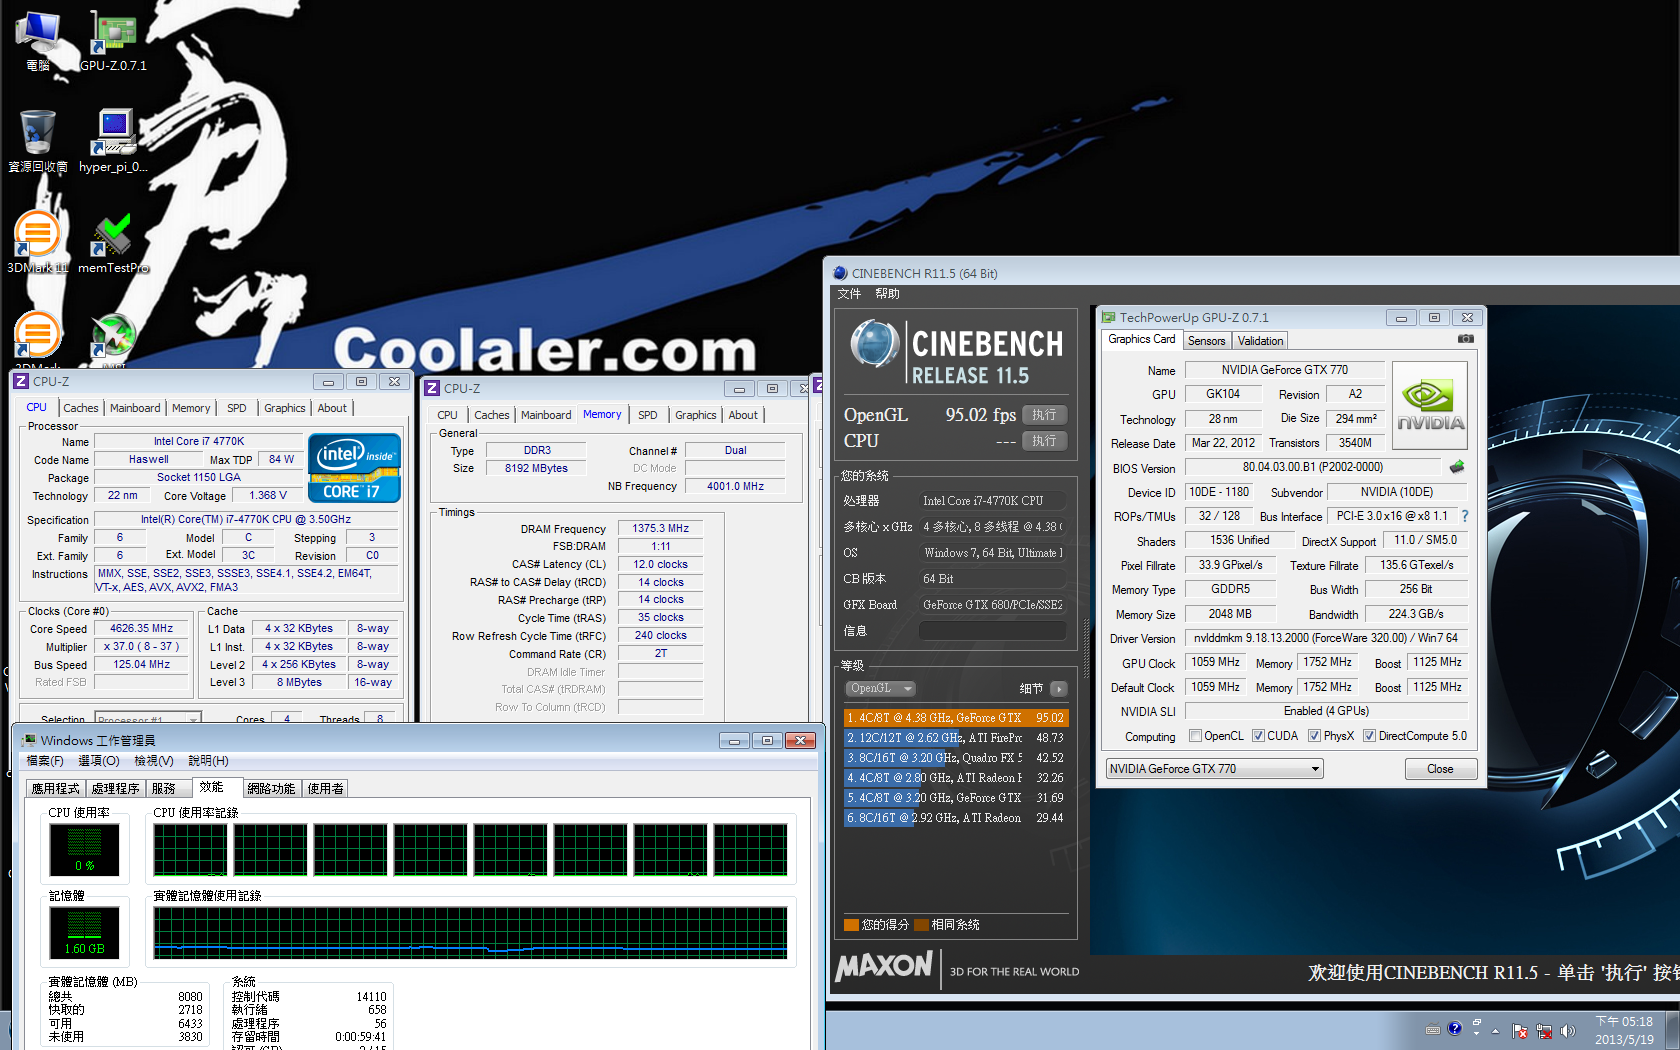Open the hyper_pi desktop shortcut
The image size is (1680, 1050).
(113, 141)
